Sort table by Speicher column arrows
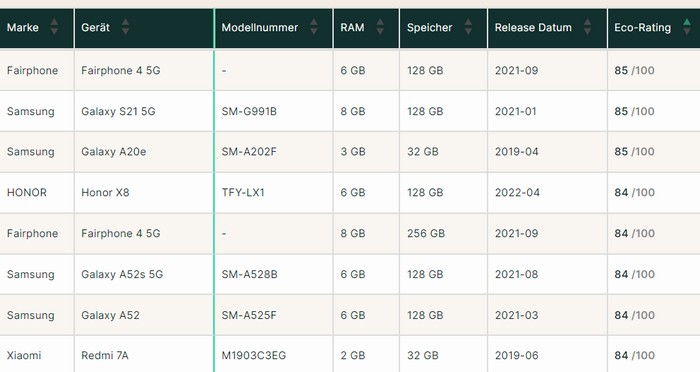 coord(468,27)
